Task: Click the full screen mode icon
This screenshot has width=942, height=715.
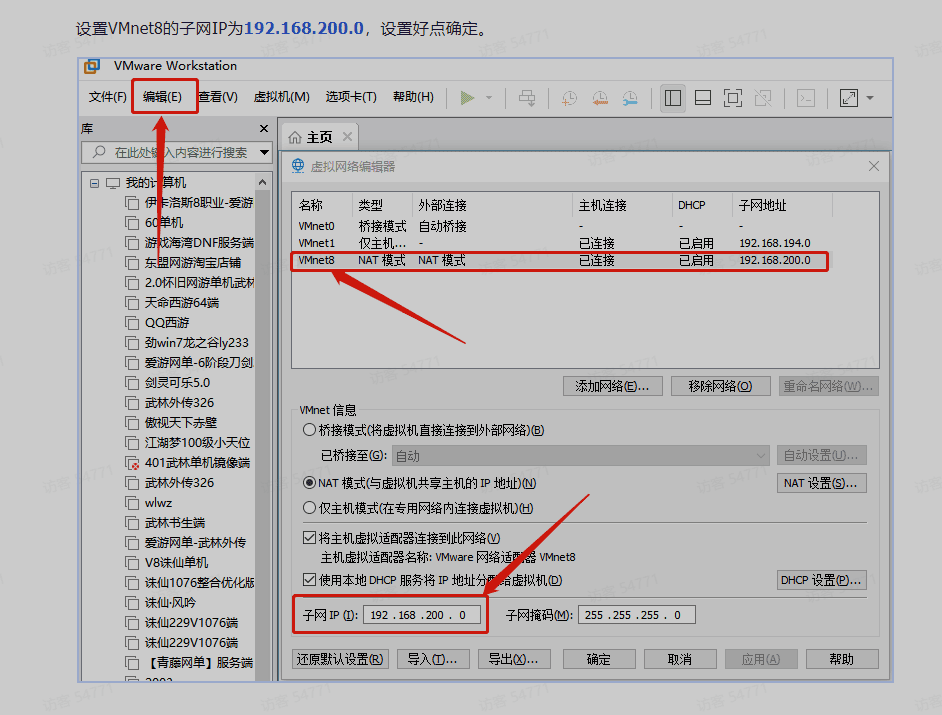Action: click(x=732, y=98)
